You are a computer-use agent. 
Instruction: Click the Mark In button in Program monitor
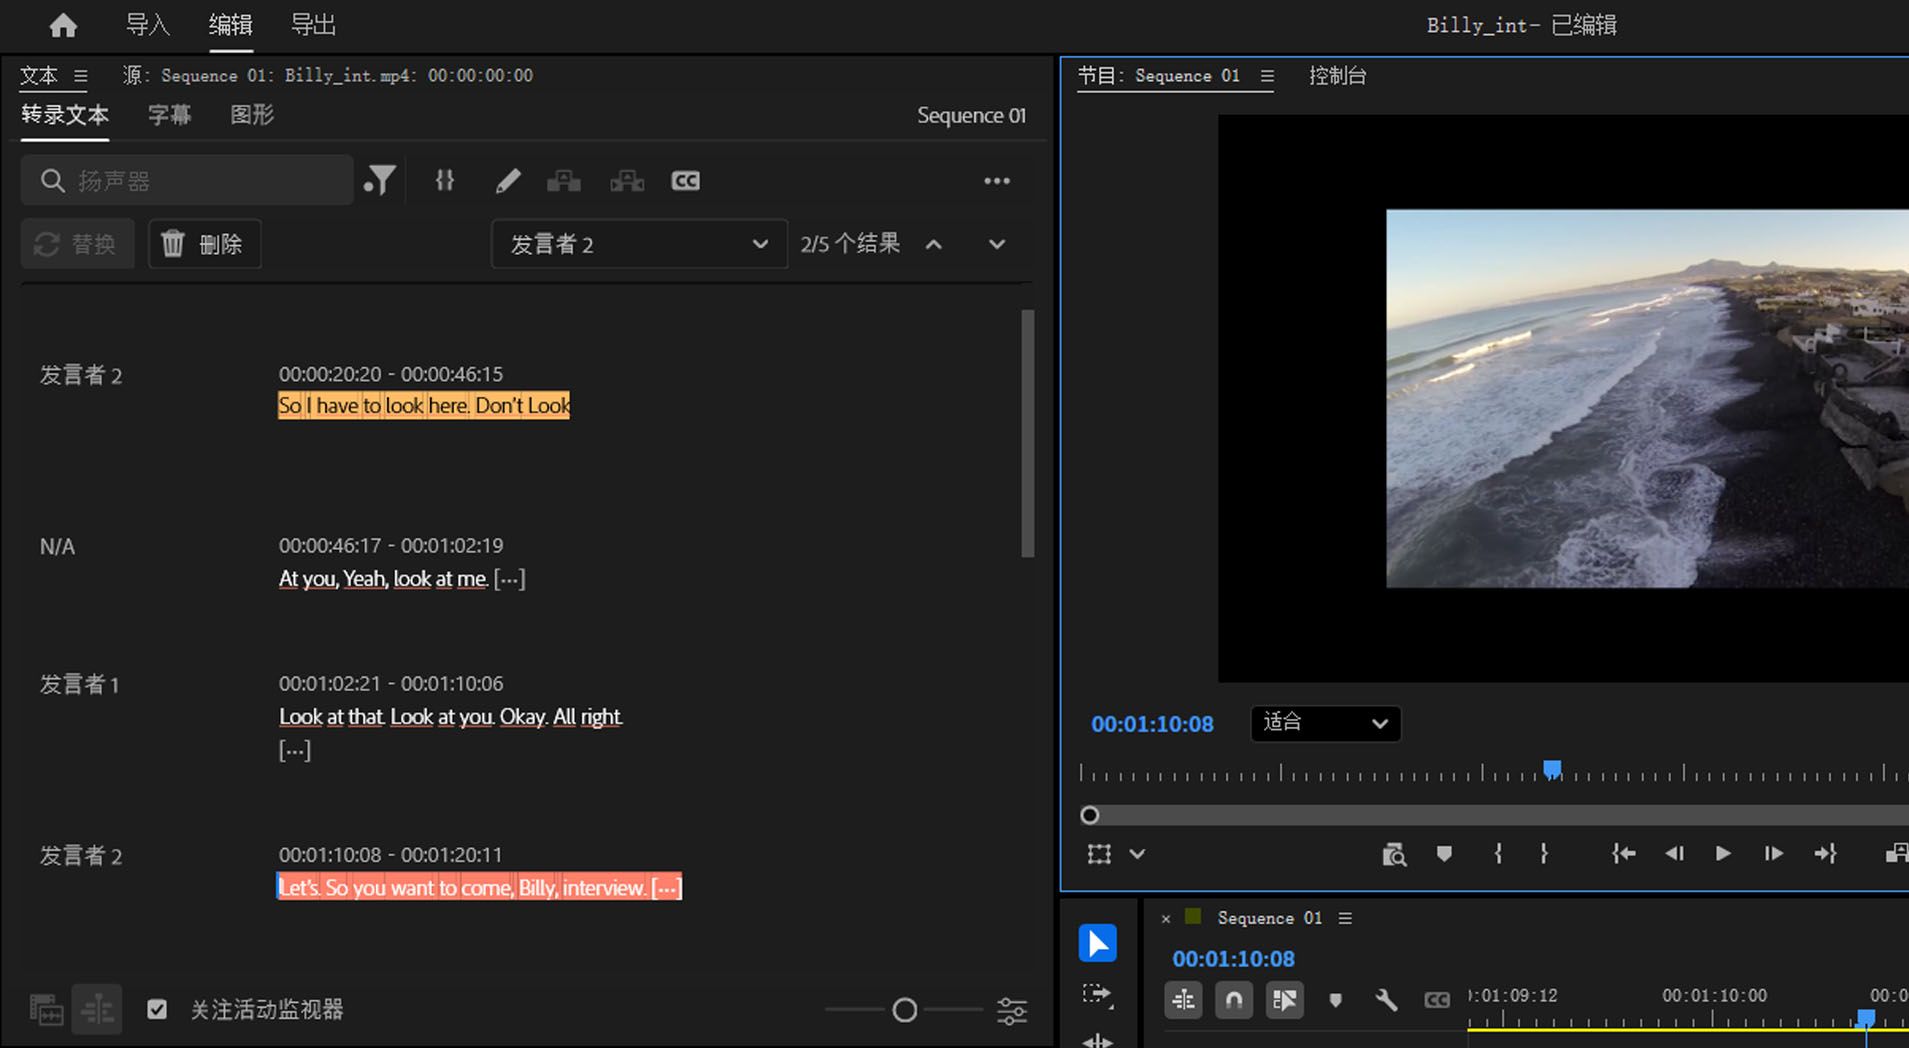tap(1497, 853)
